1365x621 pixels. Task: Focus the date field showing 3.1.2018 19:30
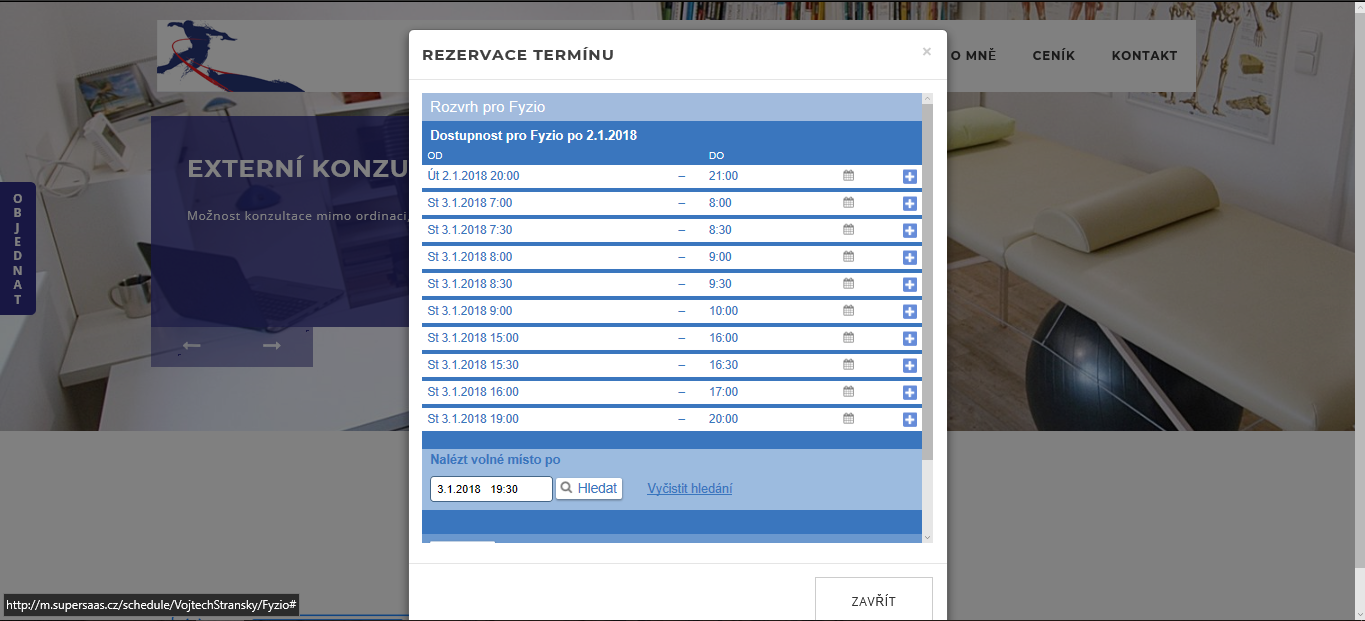click(x=490, y=489)
